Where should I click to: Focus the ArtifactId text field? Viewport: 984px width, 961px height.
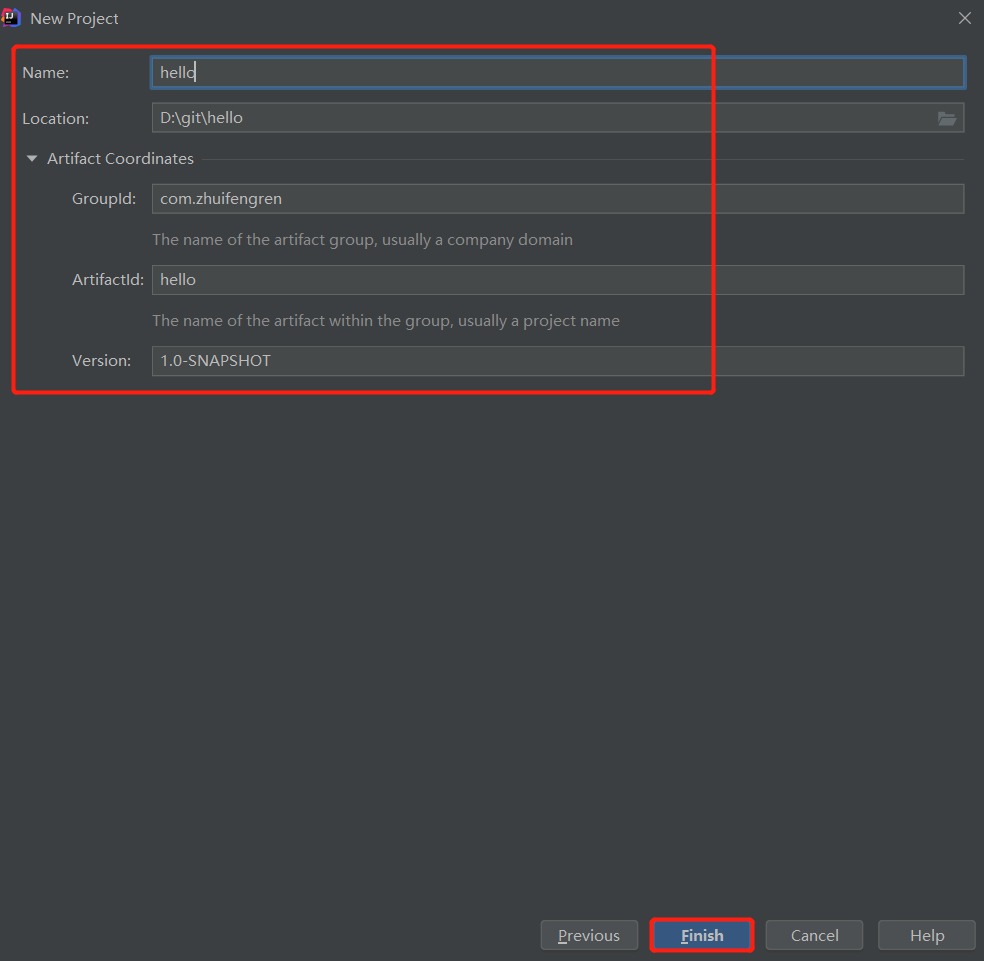click(557, 279)
